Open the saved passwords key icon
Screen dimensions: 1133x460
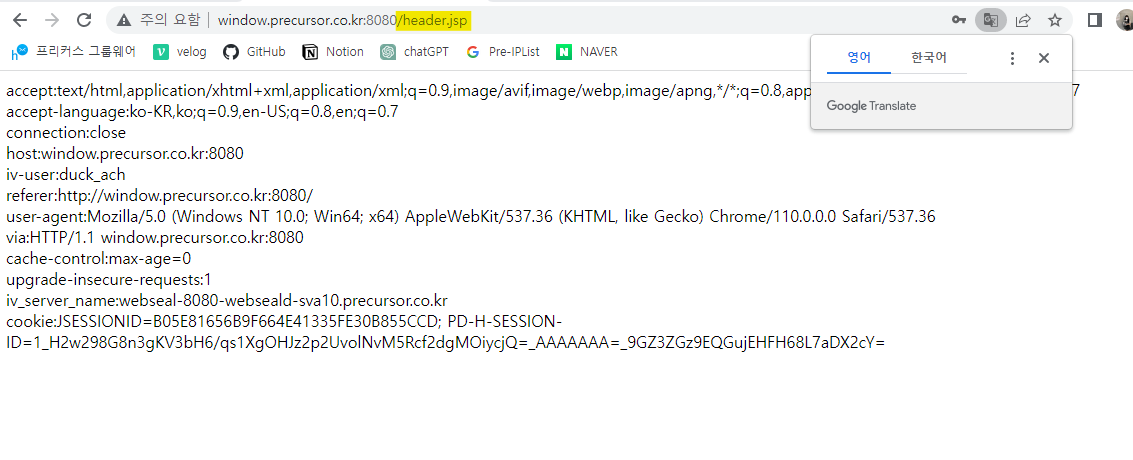pyautogui.click(x=959, y=20)
